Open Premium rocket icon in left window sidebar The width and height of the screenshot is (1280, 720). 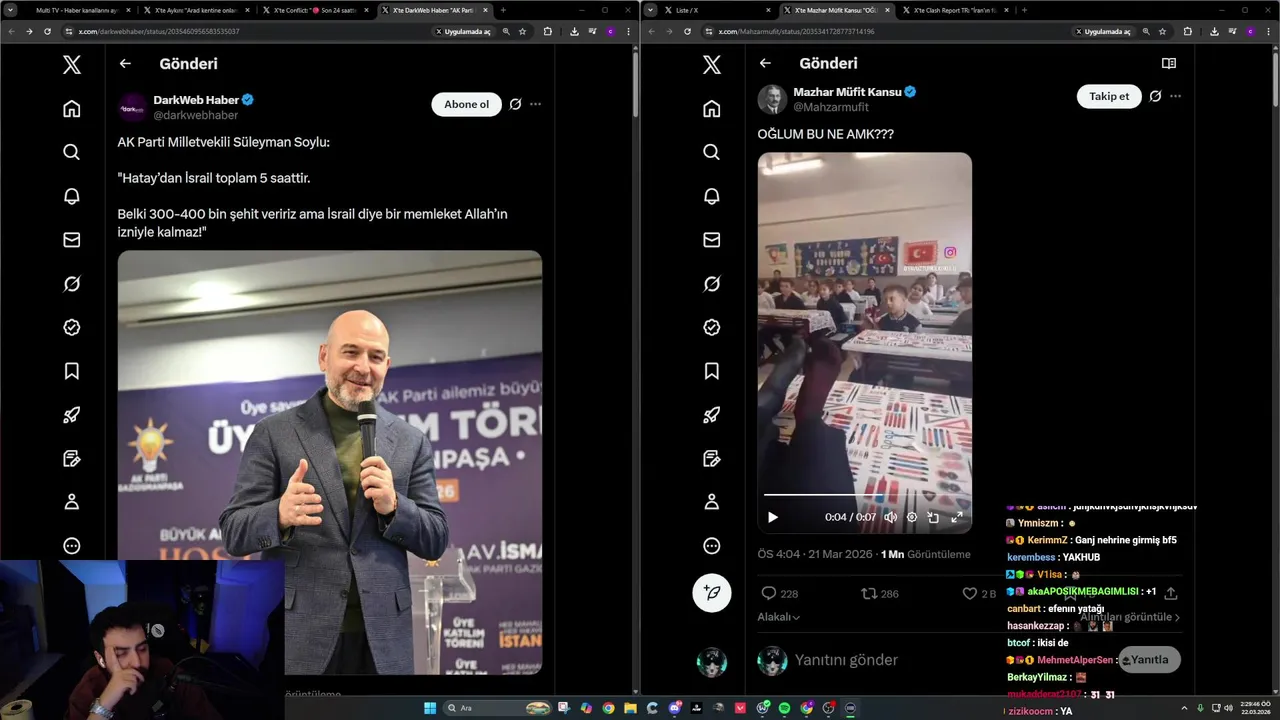(71, 415)
